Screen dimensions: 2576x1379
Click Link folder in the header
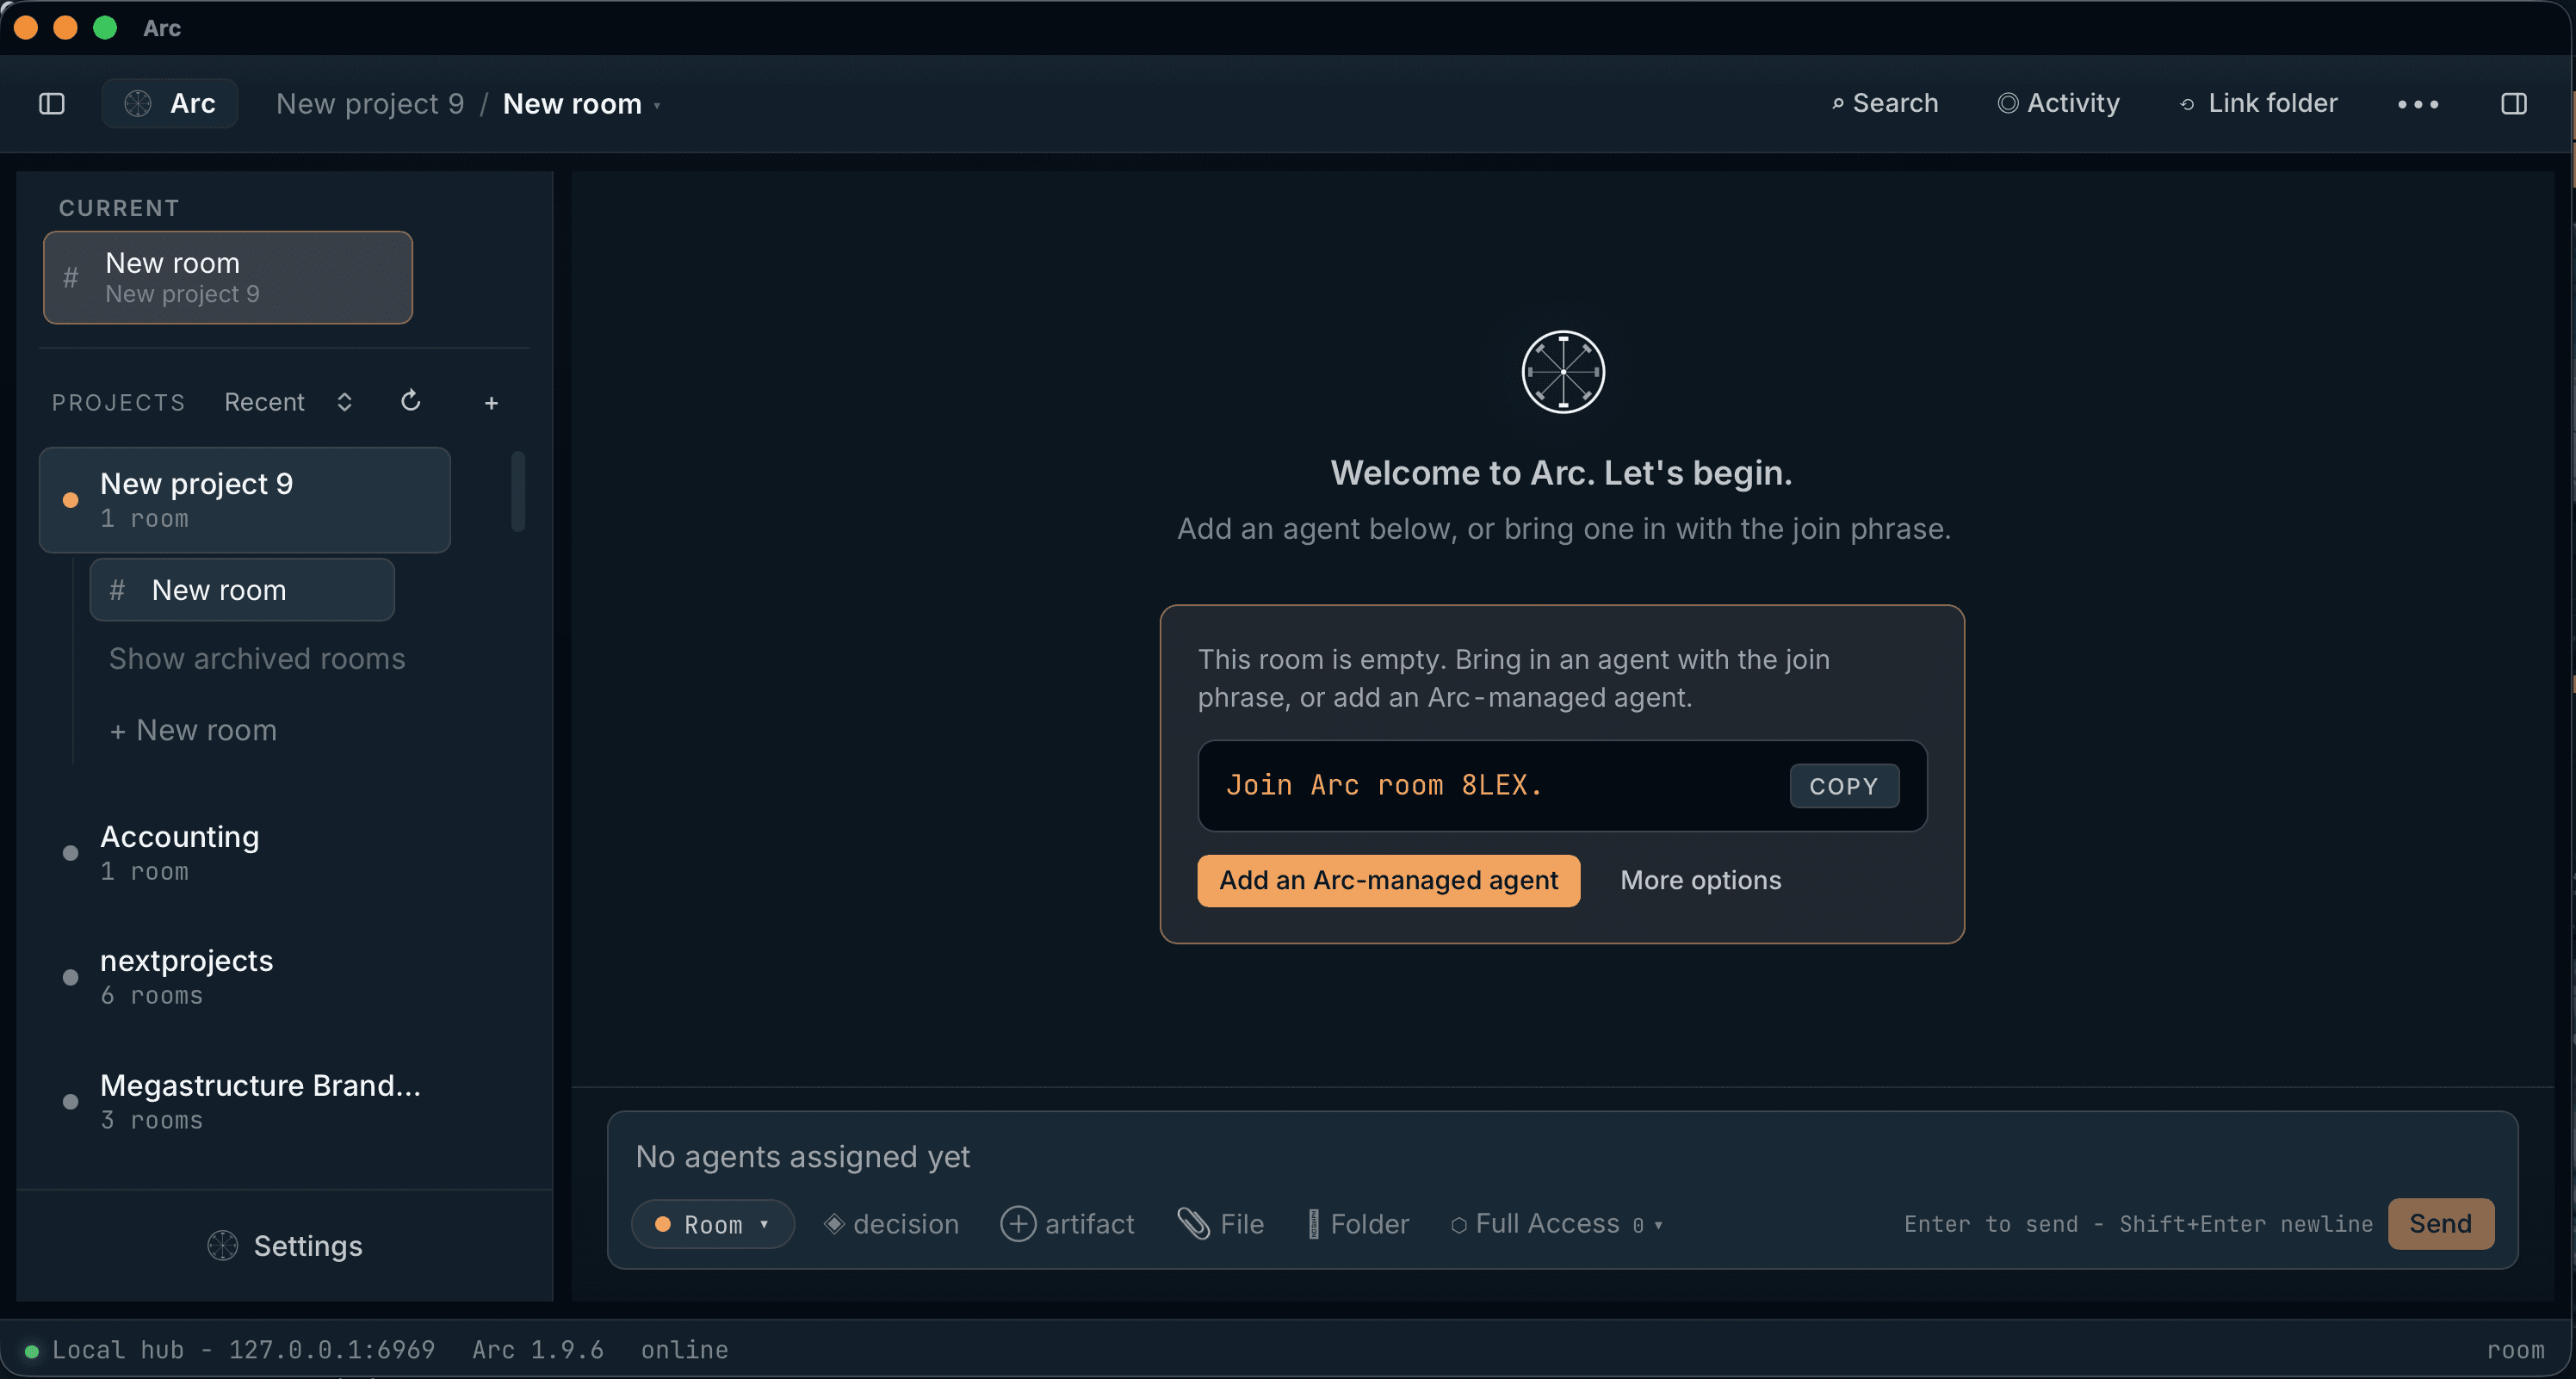click(x=2258, y=103)
